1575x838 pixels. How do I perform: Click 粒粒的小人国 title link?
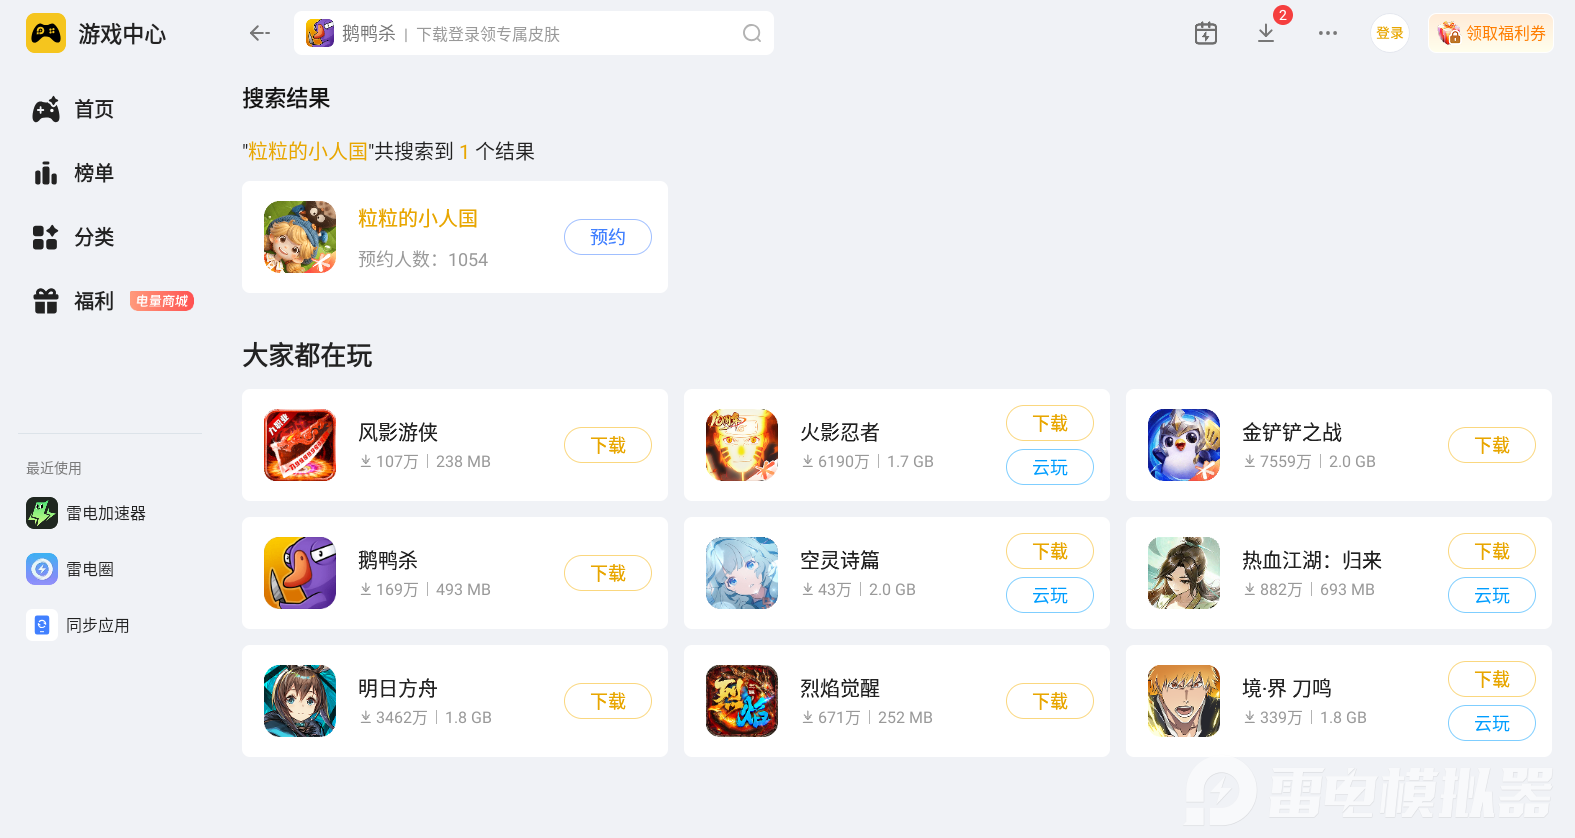point(418,218)
